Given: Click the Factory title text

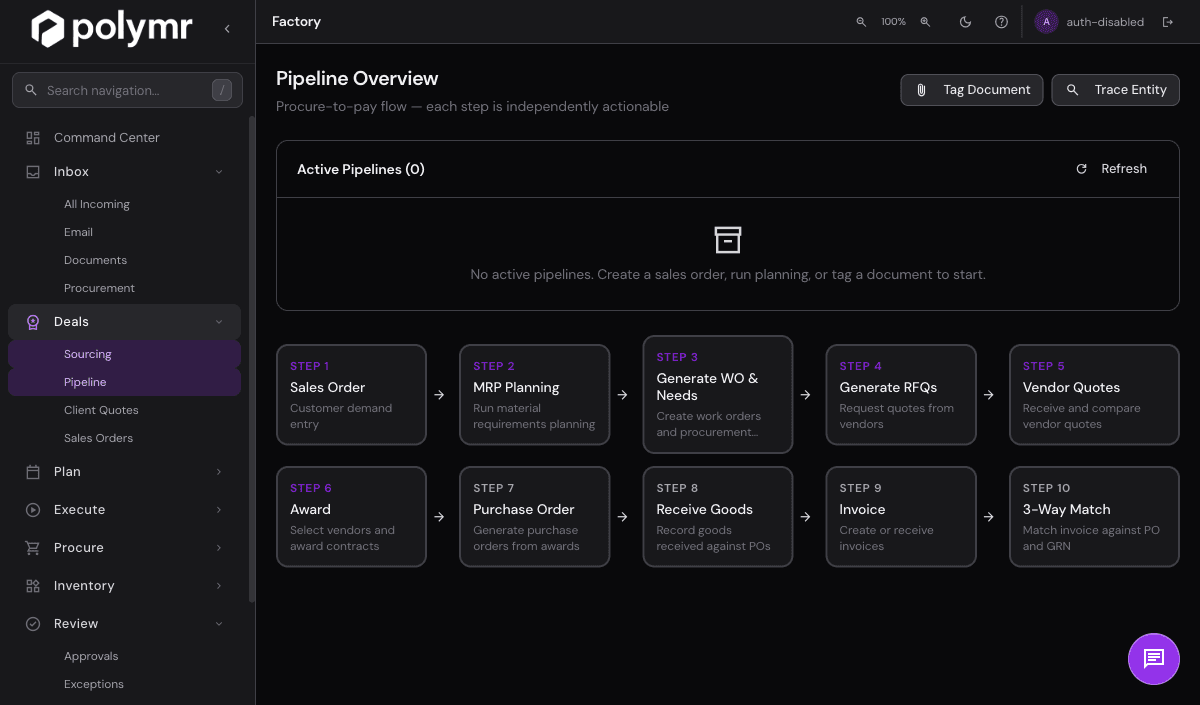Looking at the screenshot, I should 296,22.
